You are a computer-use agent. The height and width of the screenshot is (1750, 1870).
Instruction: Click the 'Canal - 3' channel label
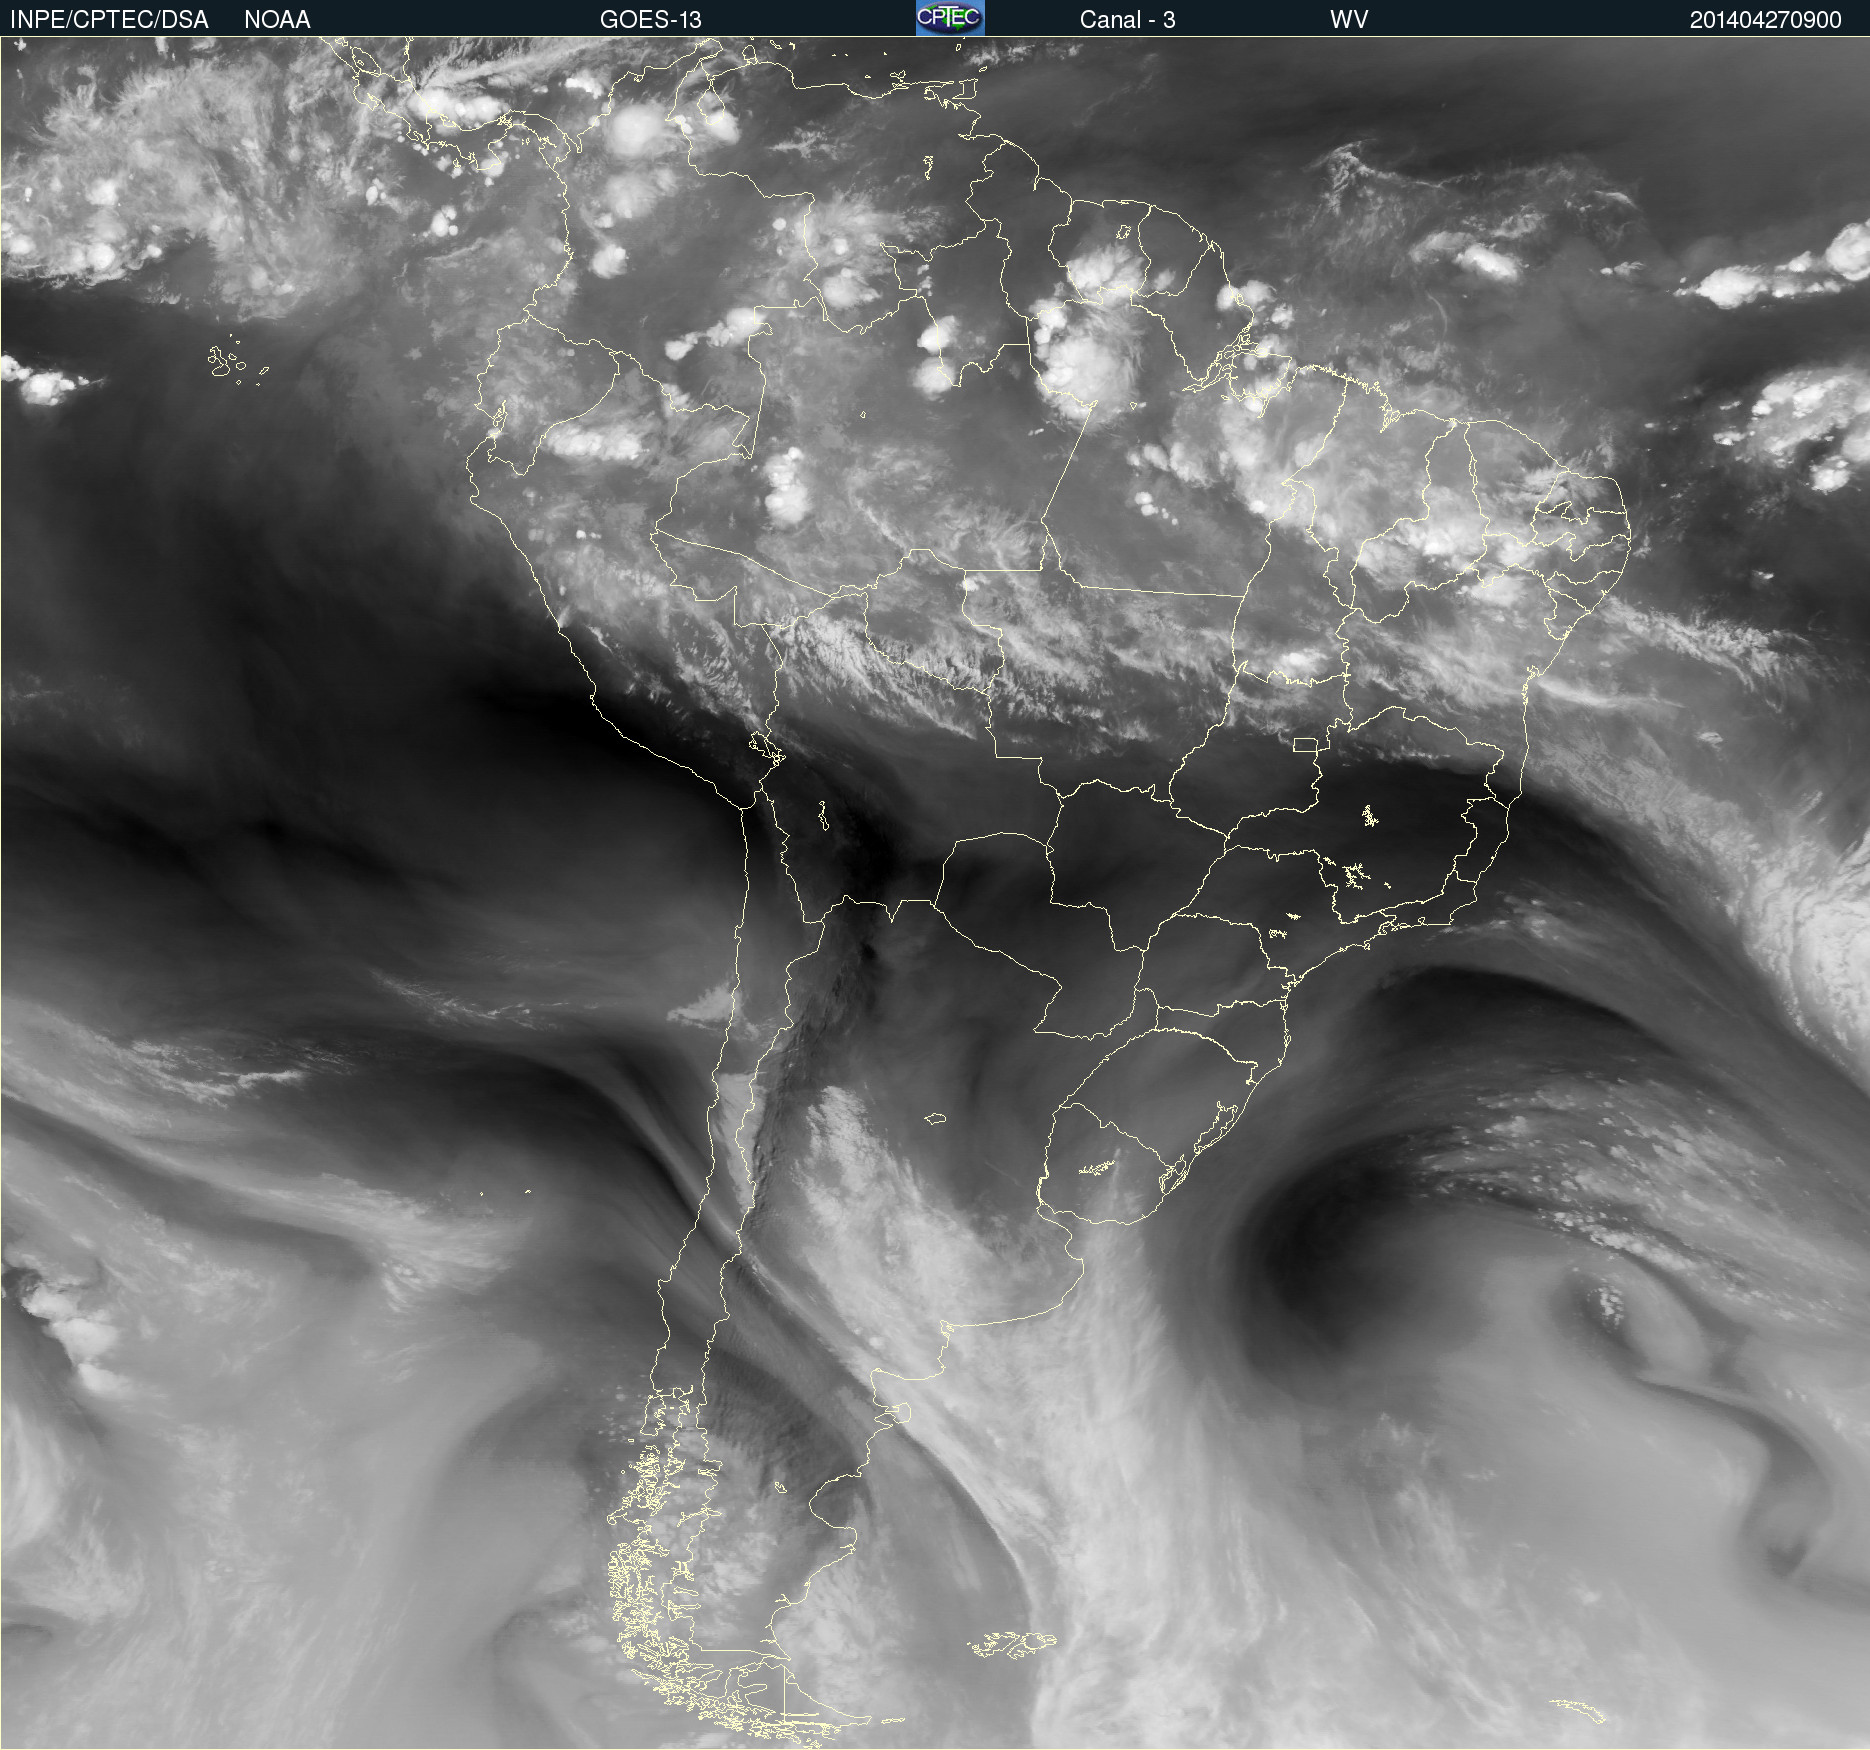(x=1127, y=20)
